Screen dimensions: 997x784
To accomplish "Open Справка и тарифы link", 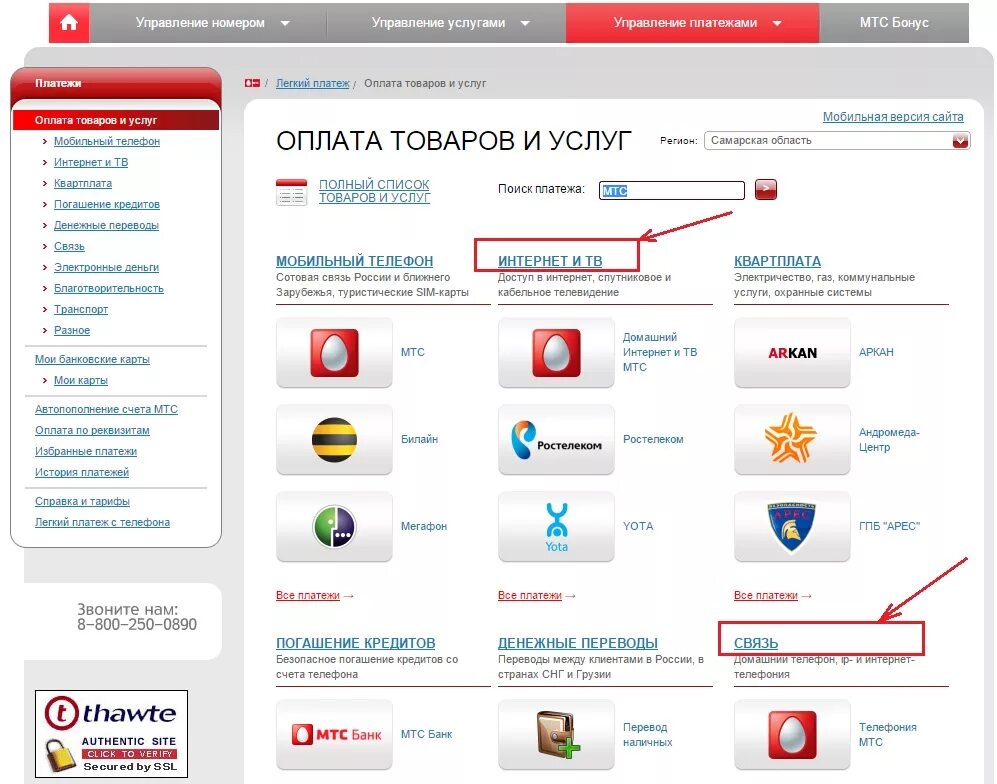I will [82, 502].
